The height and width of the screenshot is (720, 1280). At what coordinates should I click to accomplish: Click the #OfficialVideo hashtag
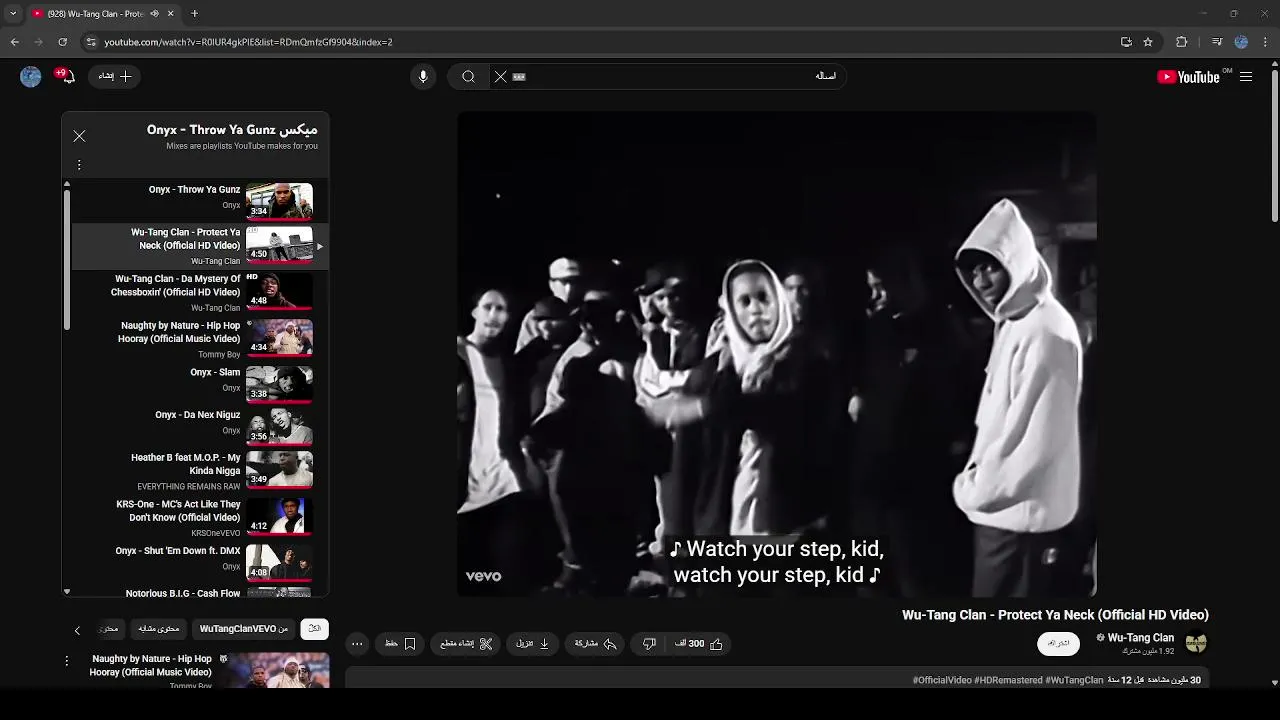942,680
